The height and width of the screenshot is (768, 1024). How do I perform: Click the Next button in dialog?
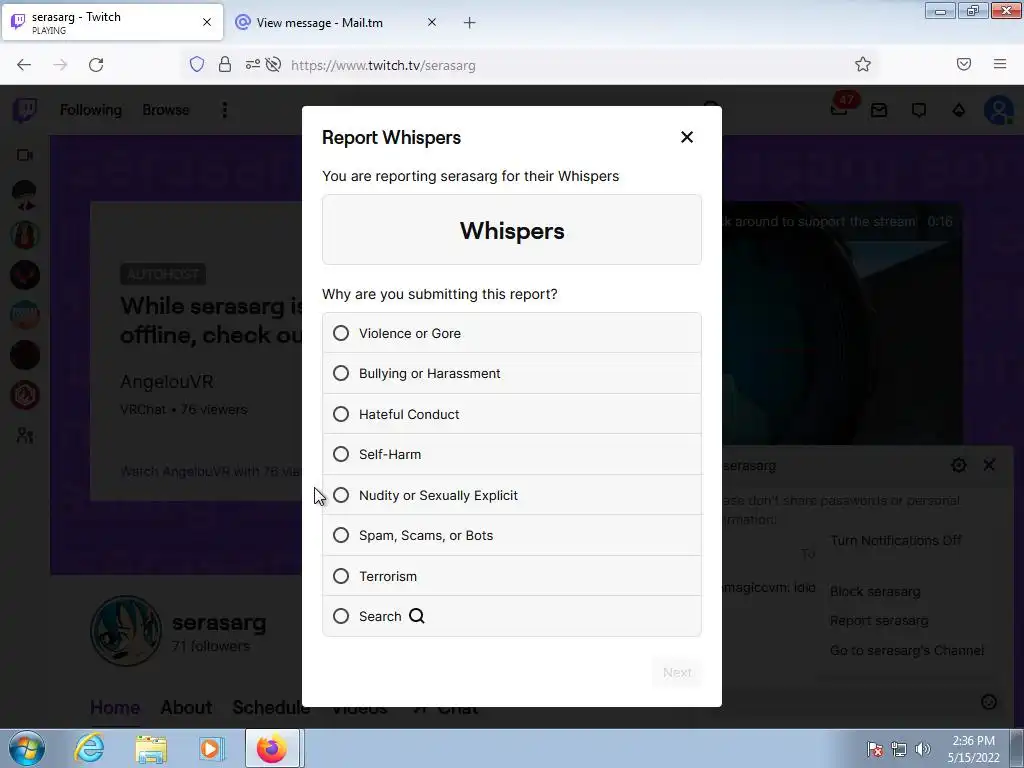point(677,672)
